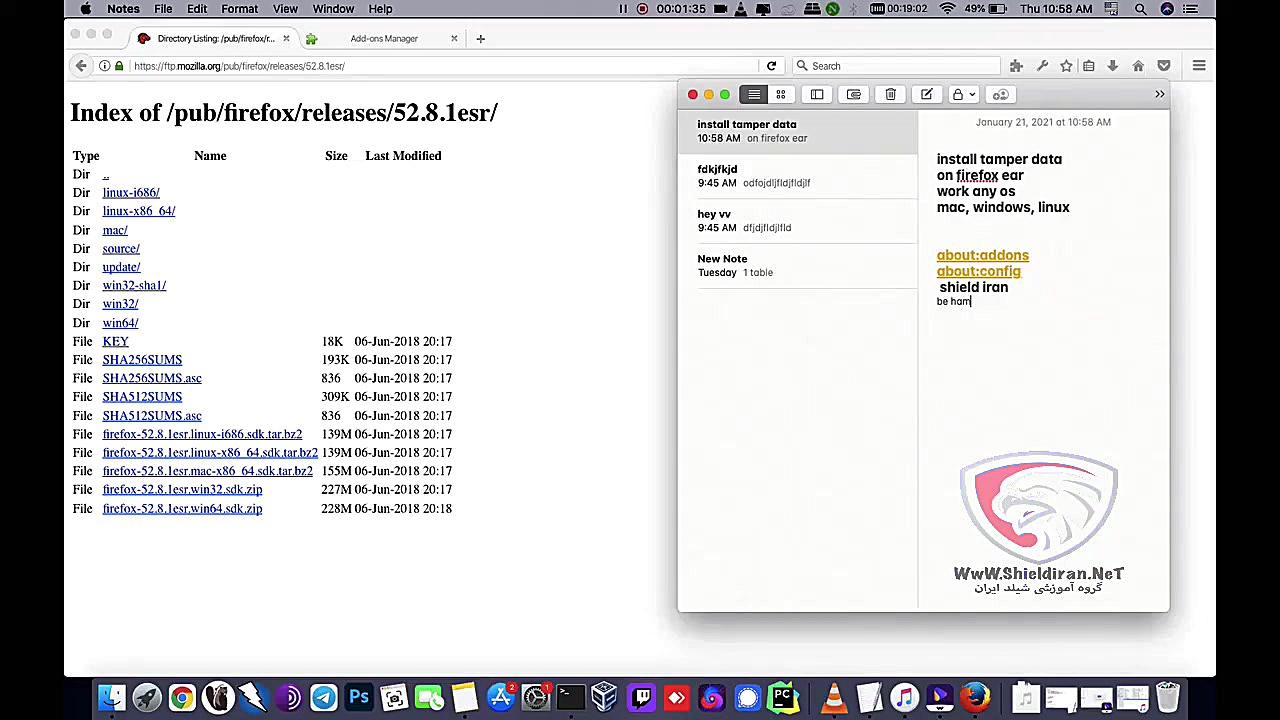Open Photoshop from the Dock
The height and width of the screenshot is (720, 1280).
[x=359, y=697]
